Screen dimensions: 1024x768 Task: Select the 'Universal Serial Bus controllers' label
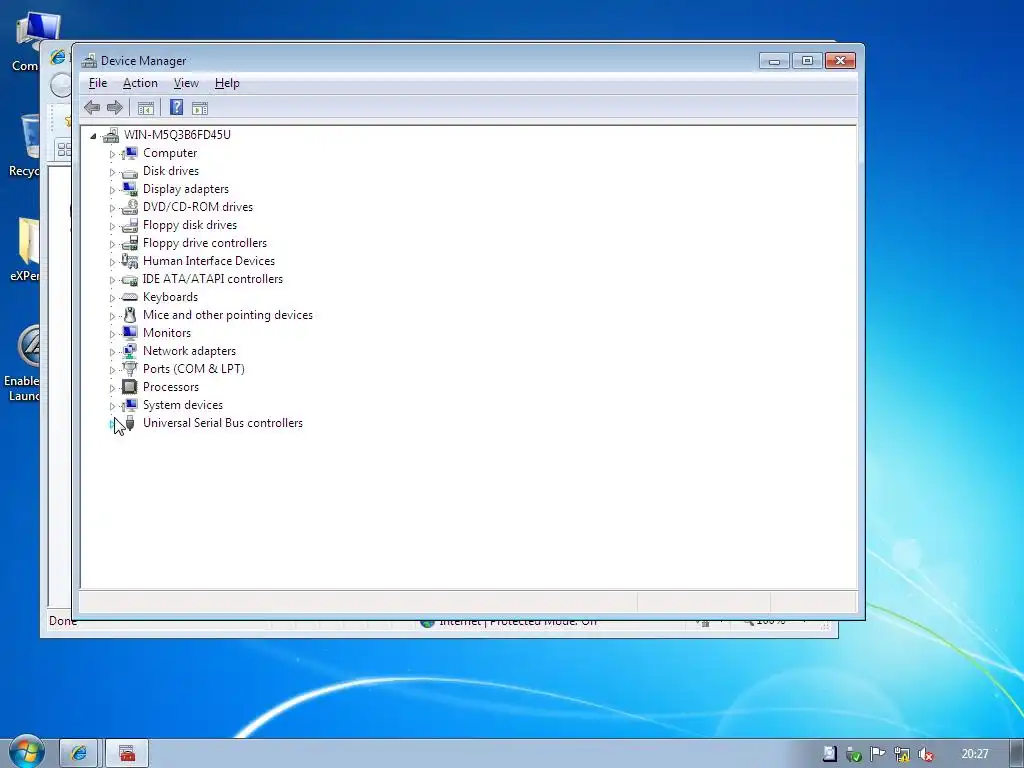(x=223, y=423)
